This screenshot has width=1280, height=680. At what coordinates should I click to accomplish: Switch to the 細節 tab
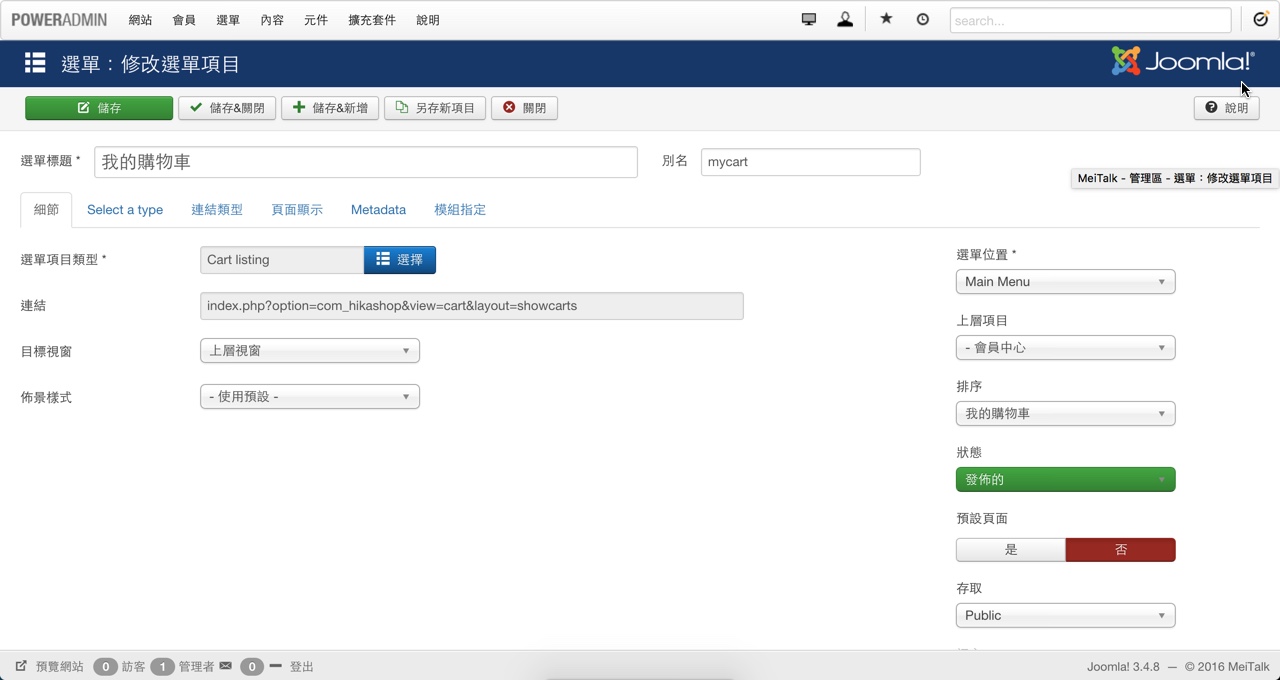click(x=46, y=210)
